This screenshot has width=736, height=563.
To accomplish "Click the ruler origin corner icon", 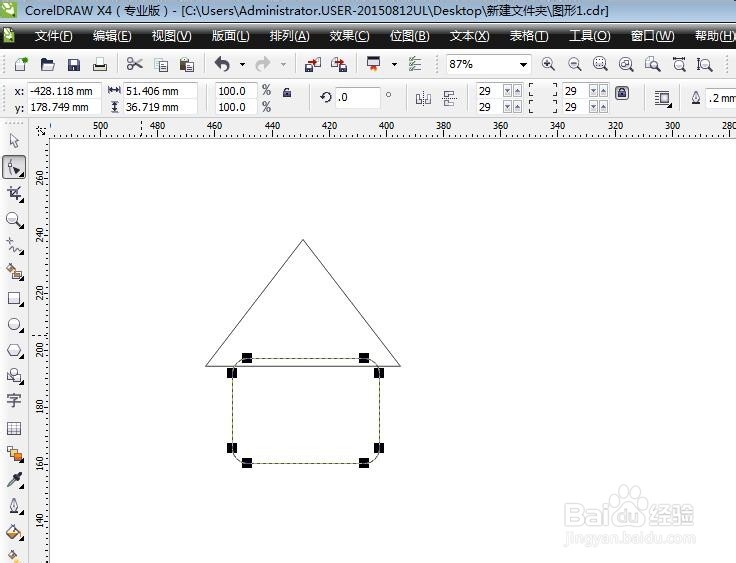I will point(41,130).
